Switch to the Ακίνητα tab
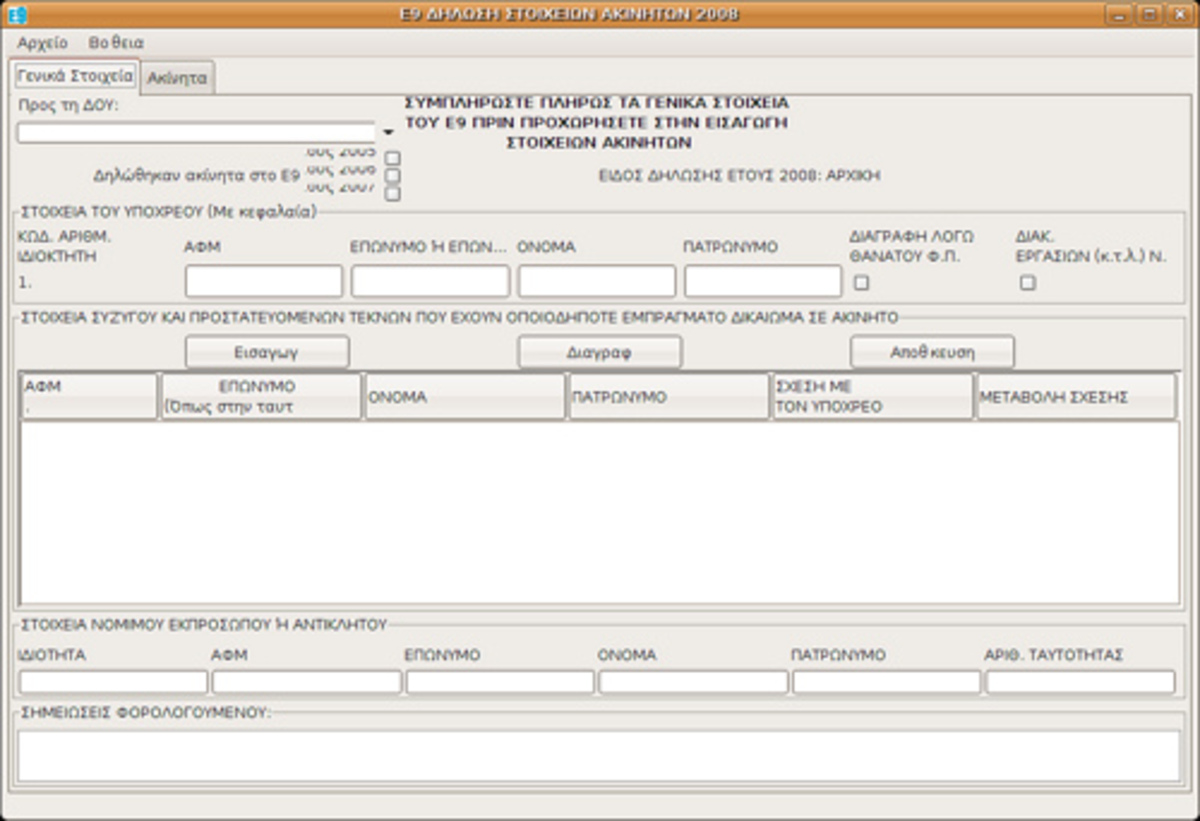The width and height of the screenshot is (1200, 821). [177, 78]
